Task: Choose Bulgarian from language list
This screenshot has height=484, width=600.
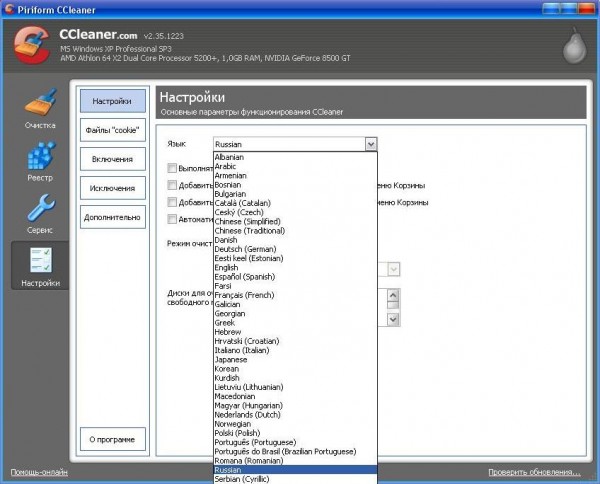Action: [x=295, y=194]
